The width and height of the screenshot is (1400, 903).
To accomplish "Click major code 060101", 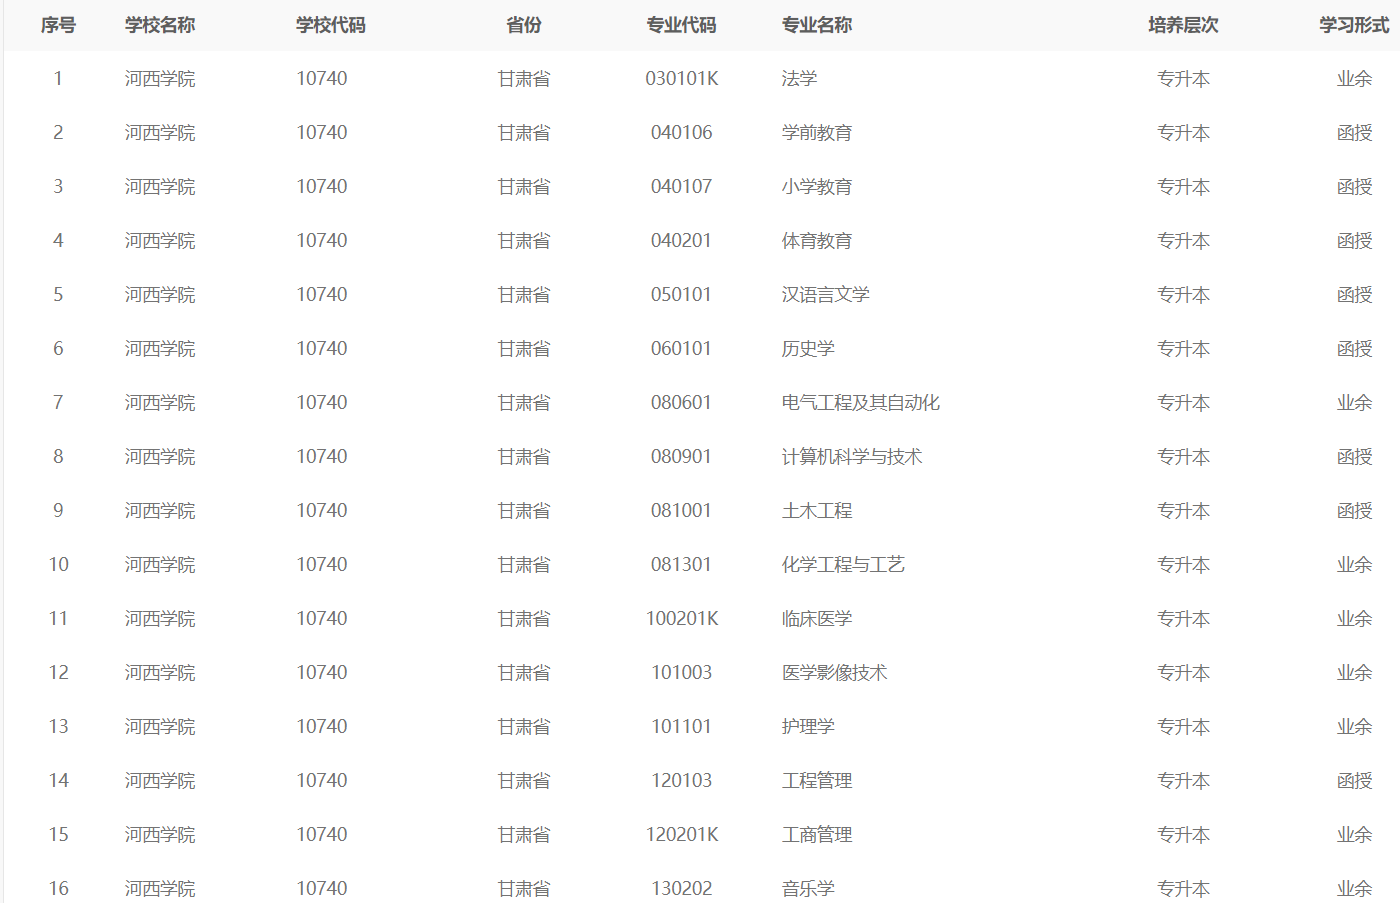I will [682, 349].
